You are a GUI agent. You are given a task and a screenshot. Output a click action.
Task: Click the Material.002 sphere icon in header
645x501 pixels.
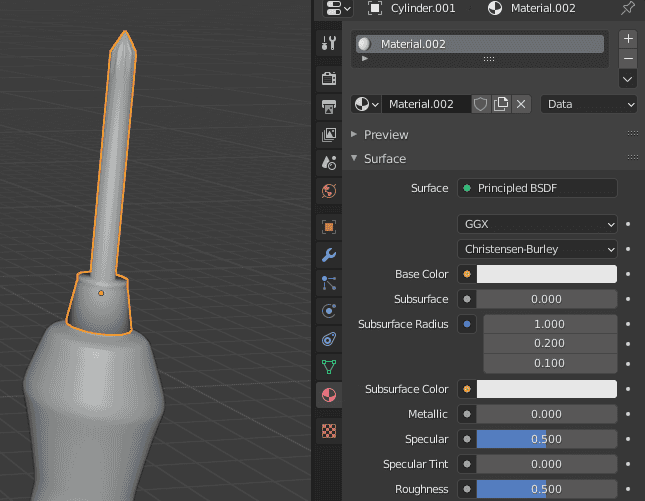pos(494,8)
